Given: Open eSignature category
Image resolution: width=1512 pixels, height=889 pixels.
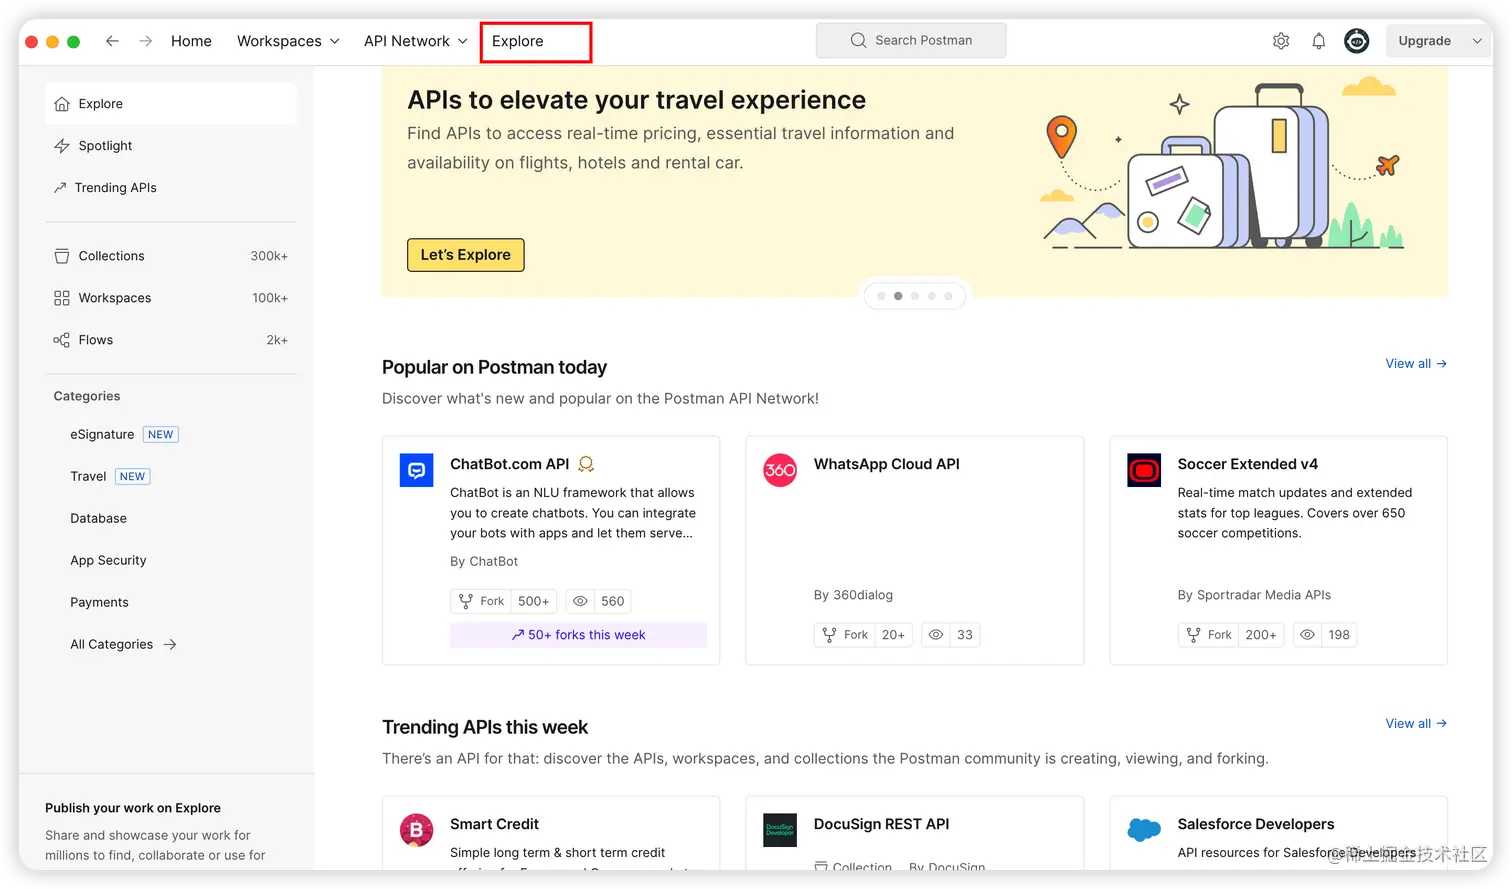Looking at the screenshot, I should pyautogui.click(x=102, y=435).
